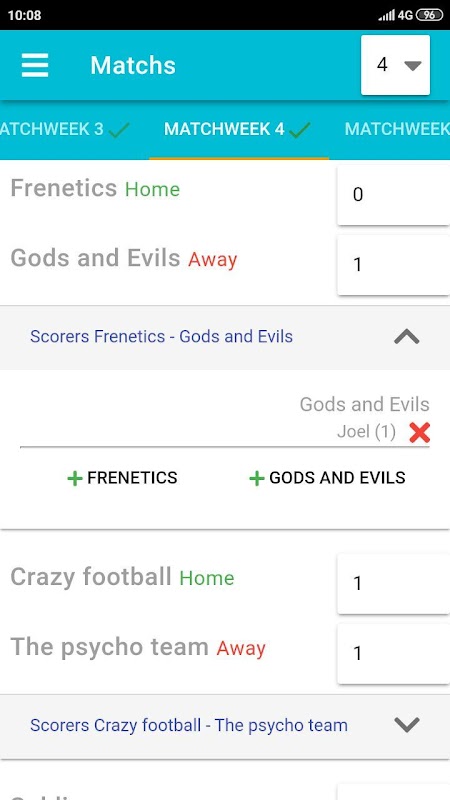The height and width of the screenshot is (800, 450).
Task: Go to the next Matchweek tab on right
Action: (397, 129)
